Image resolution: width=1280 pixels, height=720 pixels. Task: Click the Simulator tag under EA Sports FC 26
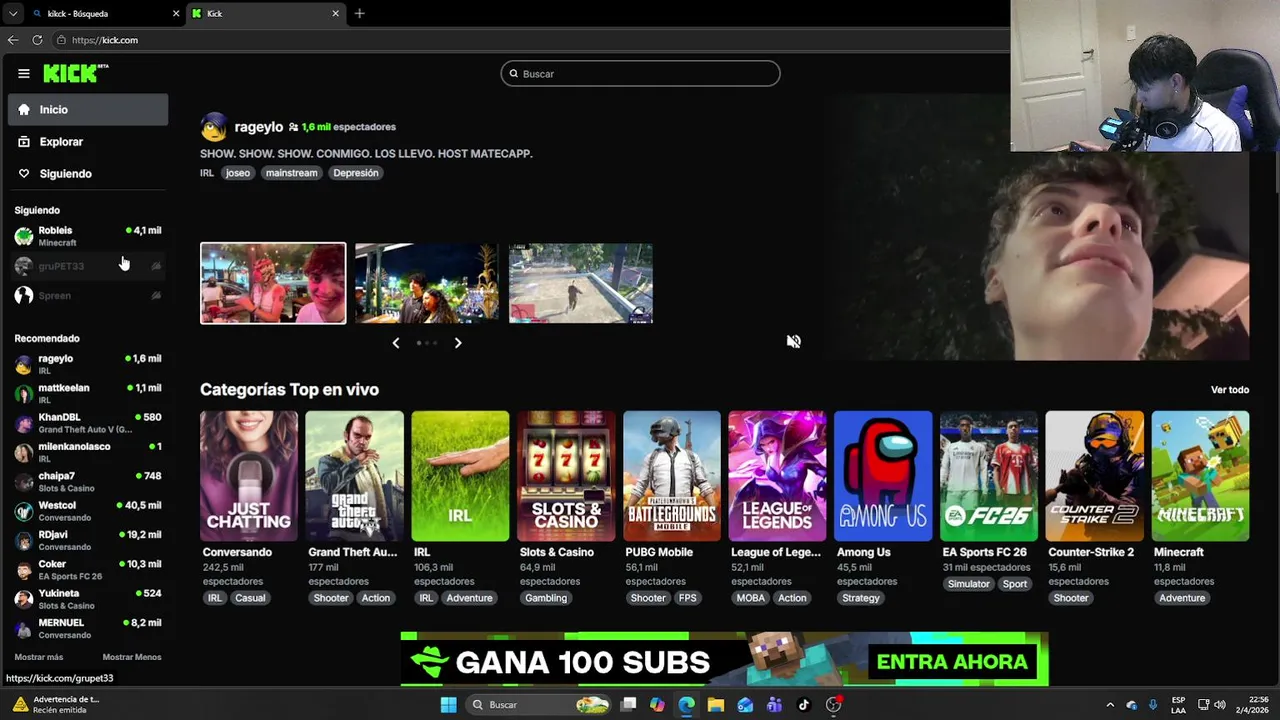[968, 584]
